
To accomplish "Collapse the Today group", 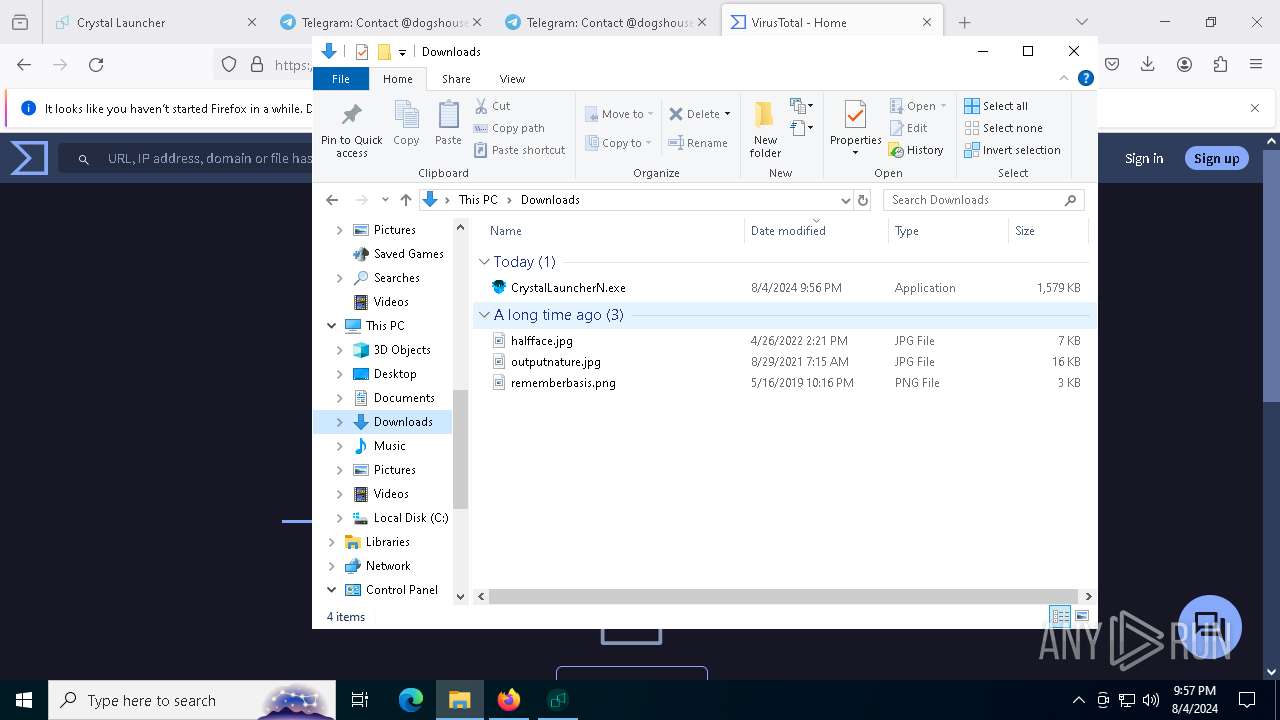I will point(484,262).
